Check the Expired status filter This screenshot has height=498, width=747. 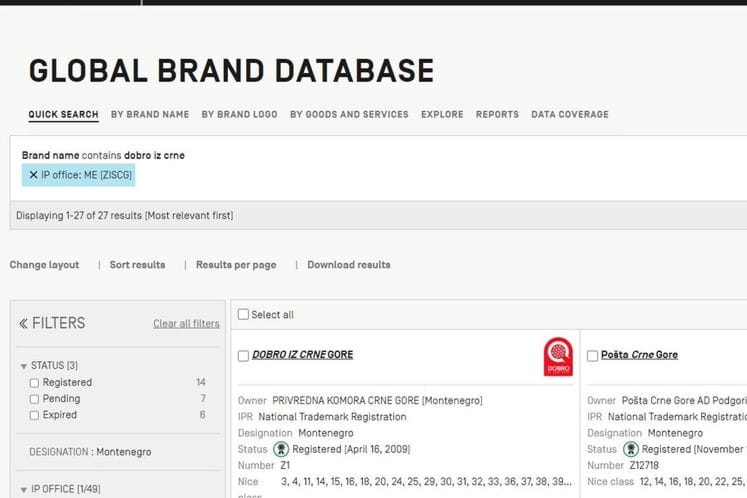pyautogui.click(x=35, y=415)
